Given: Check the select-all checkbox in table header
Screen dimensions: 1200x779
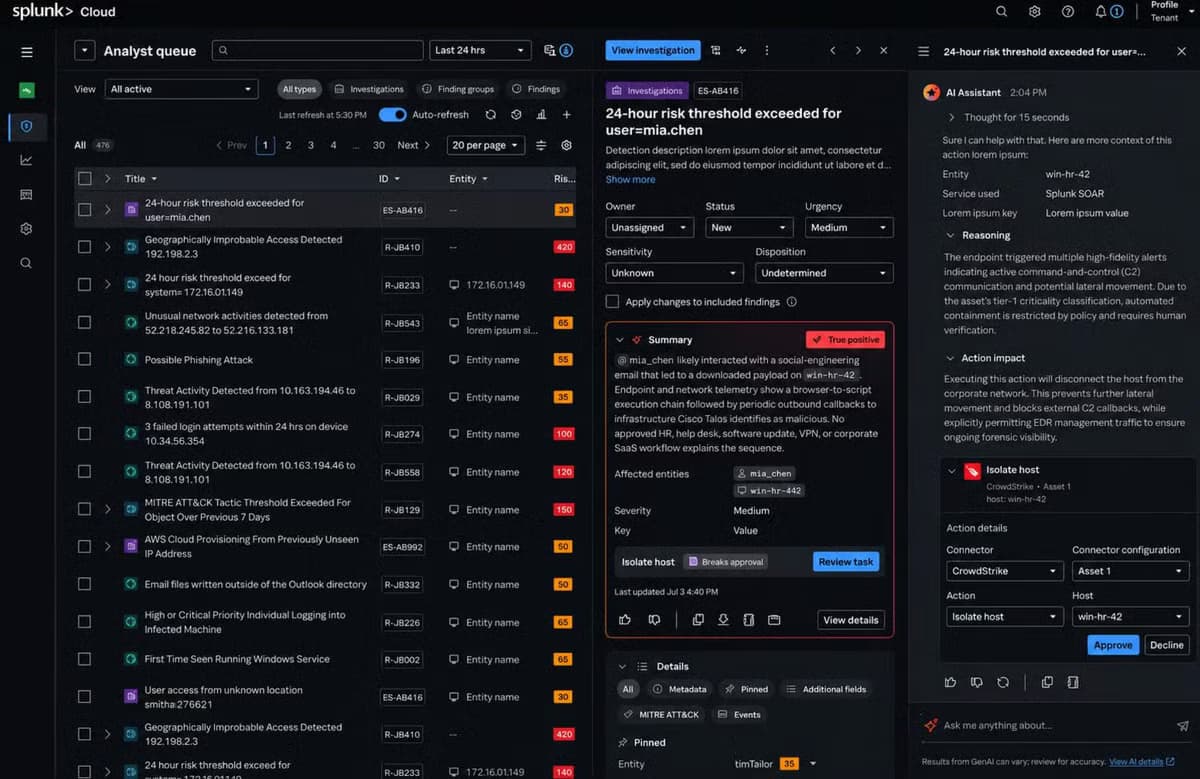Looking at the screenshot, I should (85, 178).
